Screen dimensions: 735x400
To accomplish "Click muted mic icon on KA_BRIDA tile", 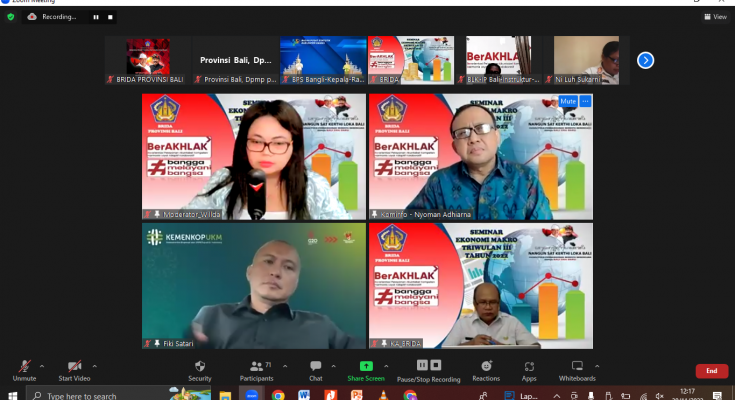I will (x=375, y=343).
